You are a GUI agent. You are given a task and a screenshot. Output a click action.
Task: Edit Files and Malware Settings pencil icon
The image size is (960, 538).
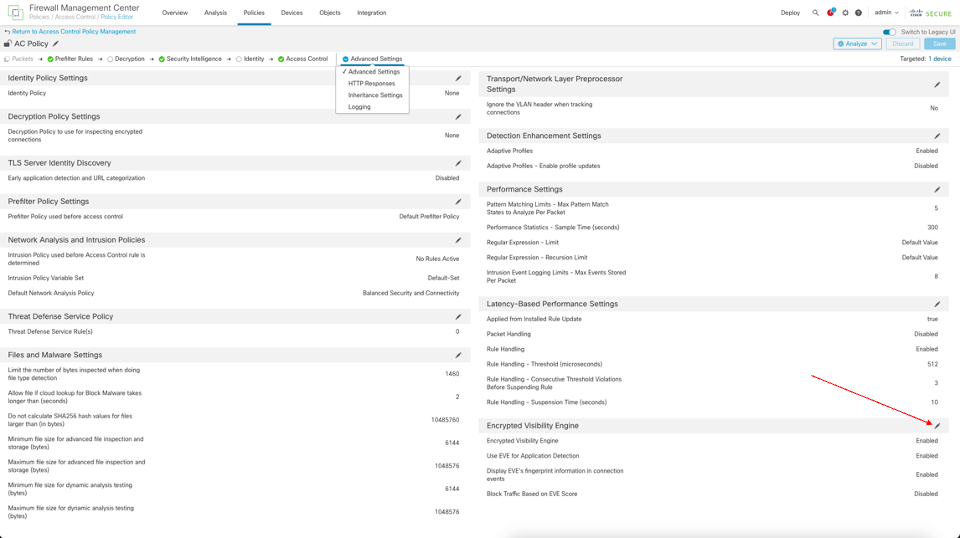(x=458, y=355)
